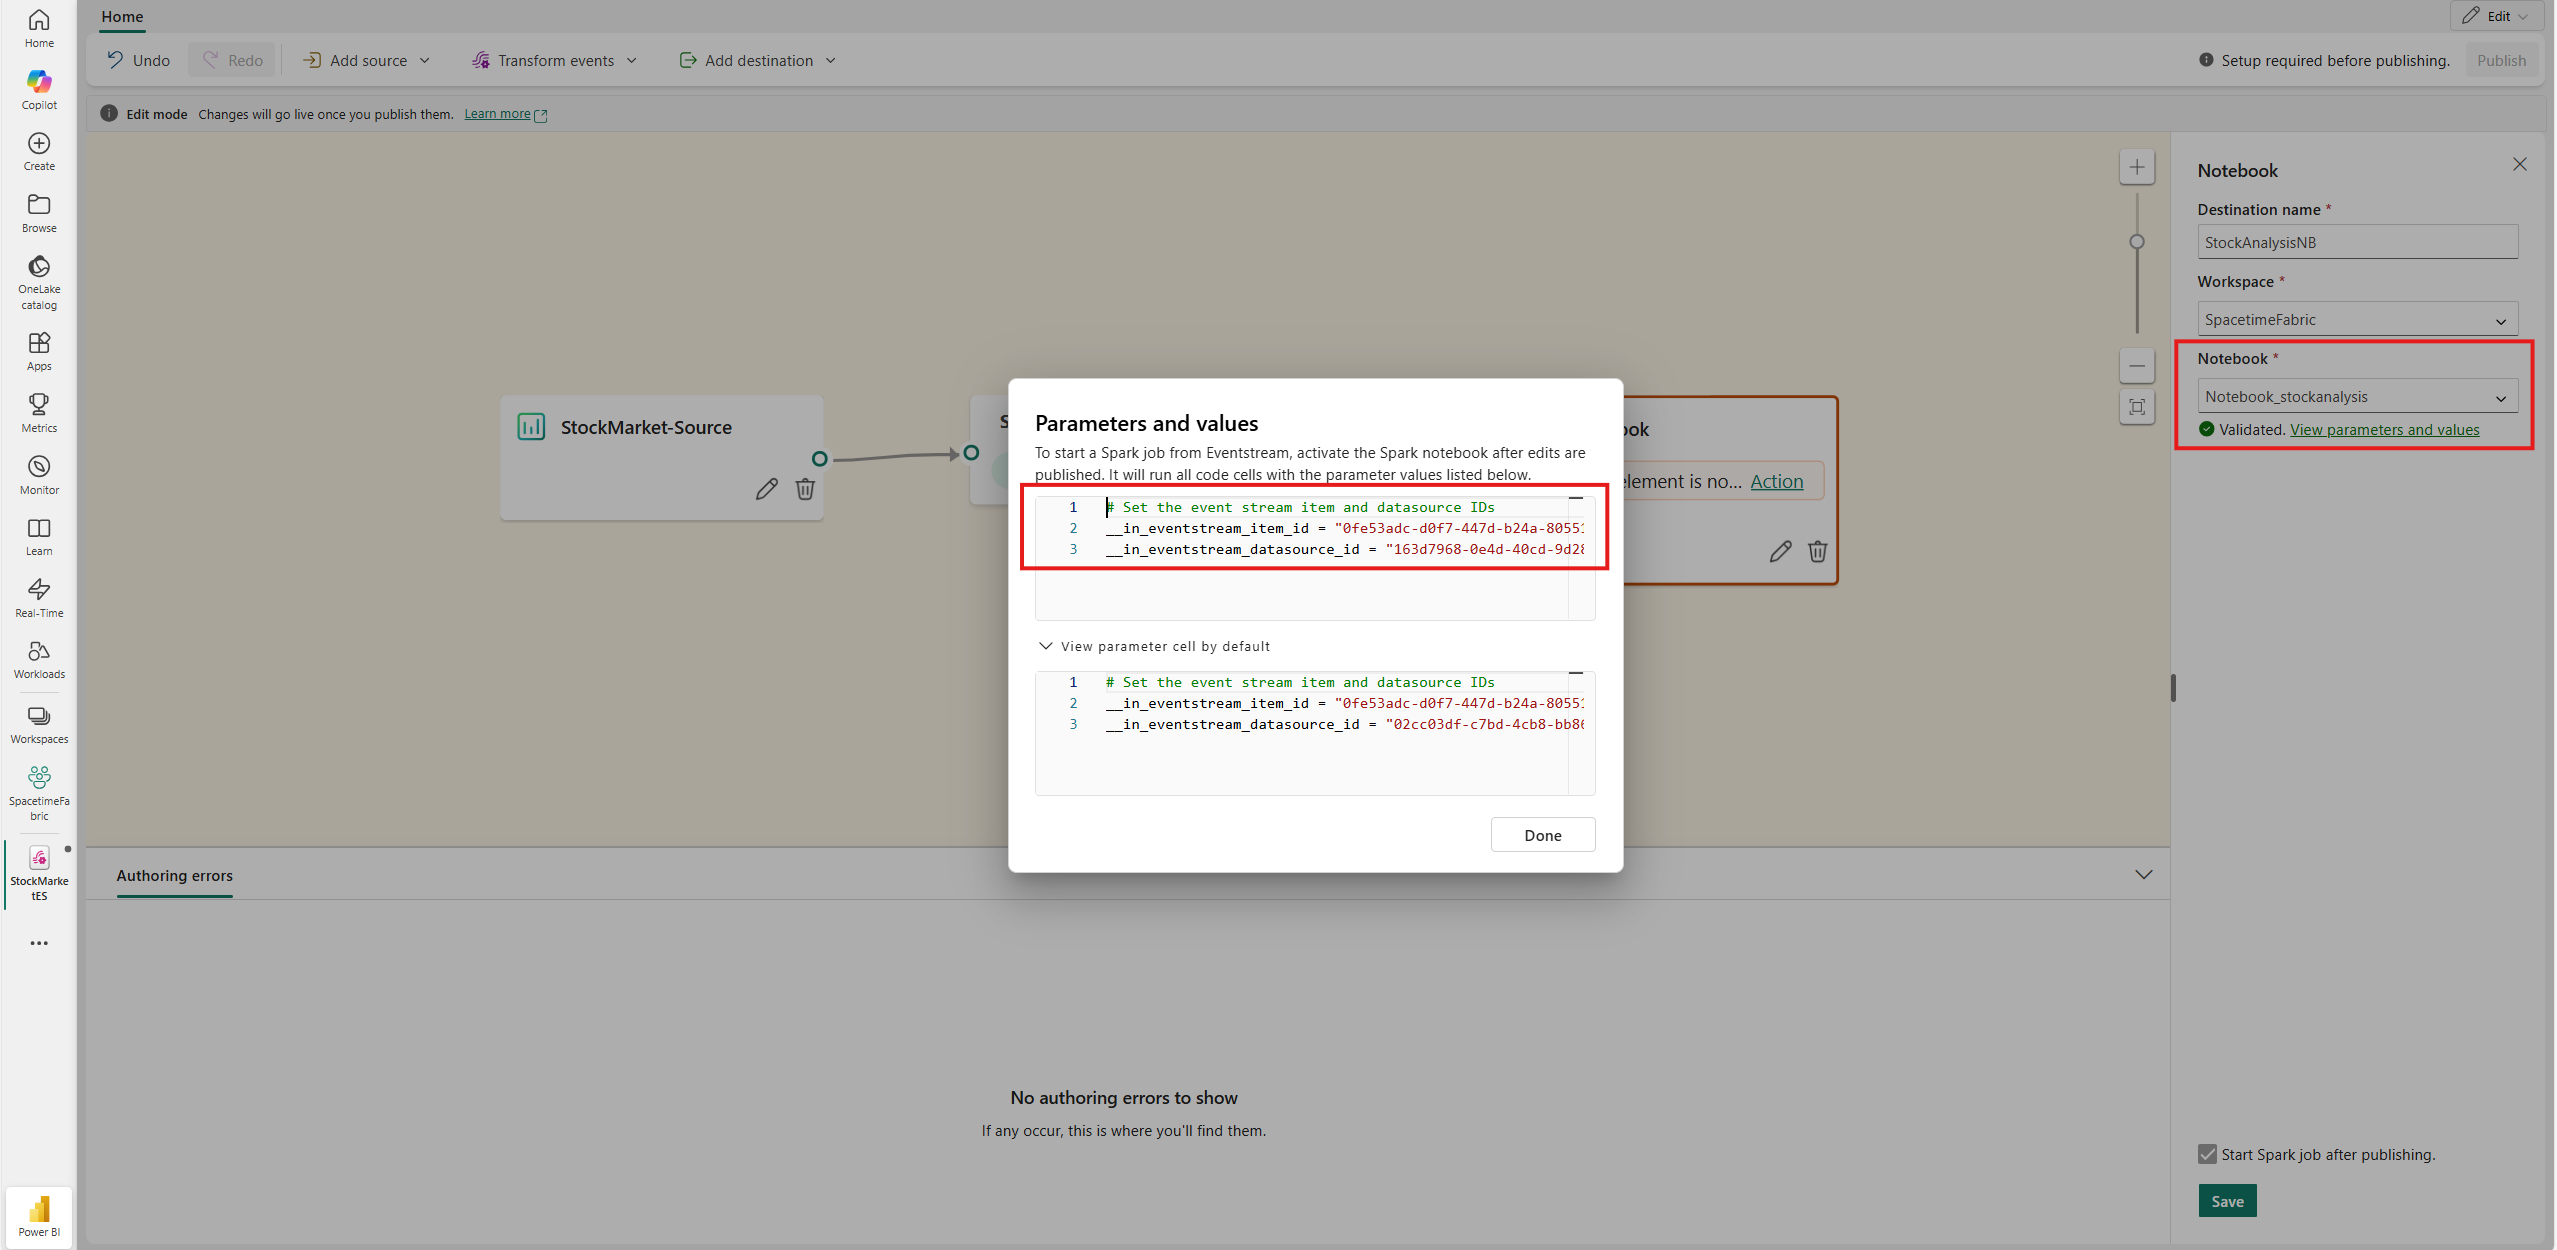The height and width of the screenshot is (1250, 2557).
Task: Delete the StockMarket-Source node with trash icon
Action: (x=805, y=489)
